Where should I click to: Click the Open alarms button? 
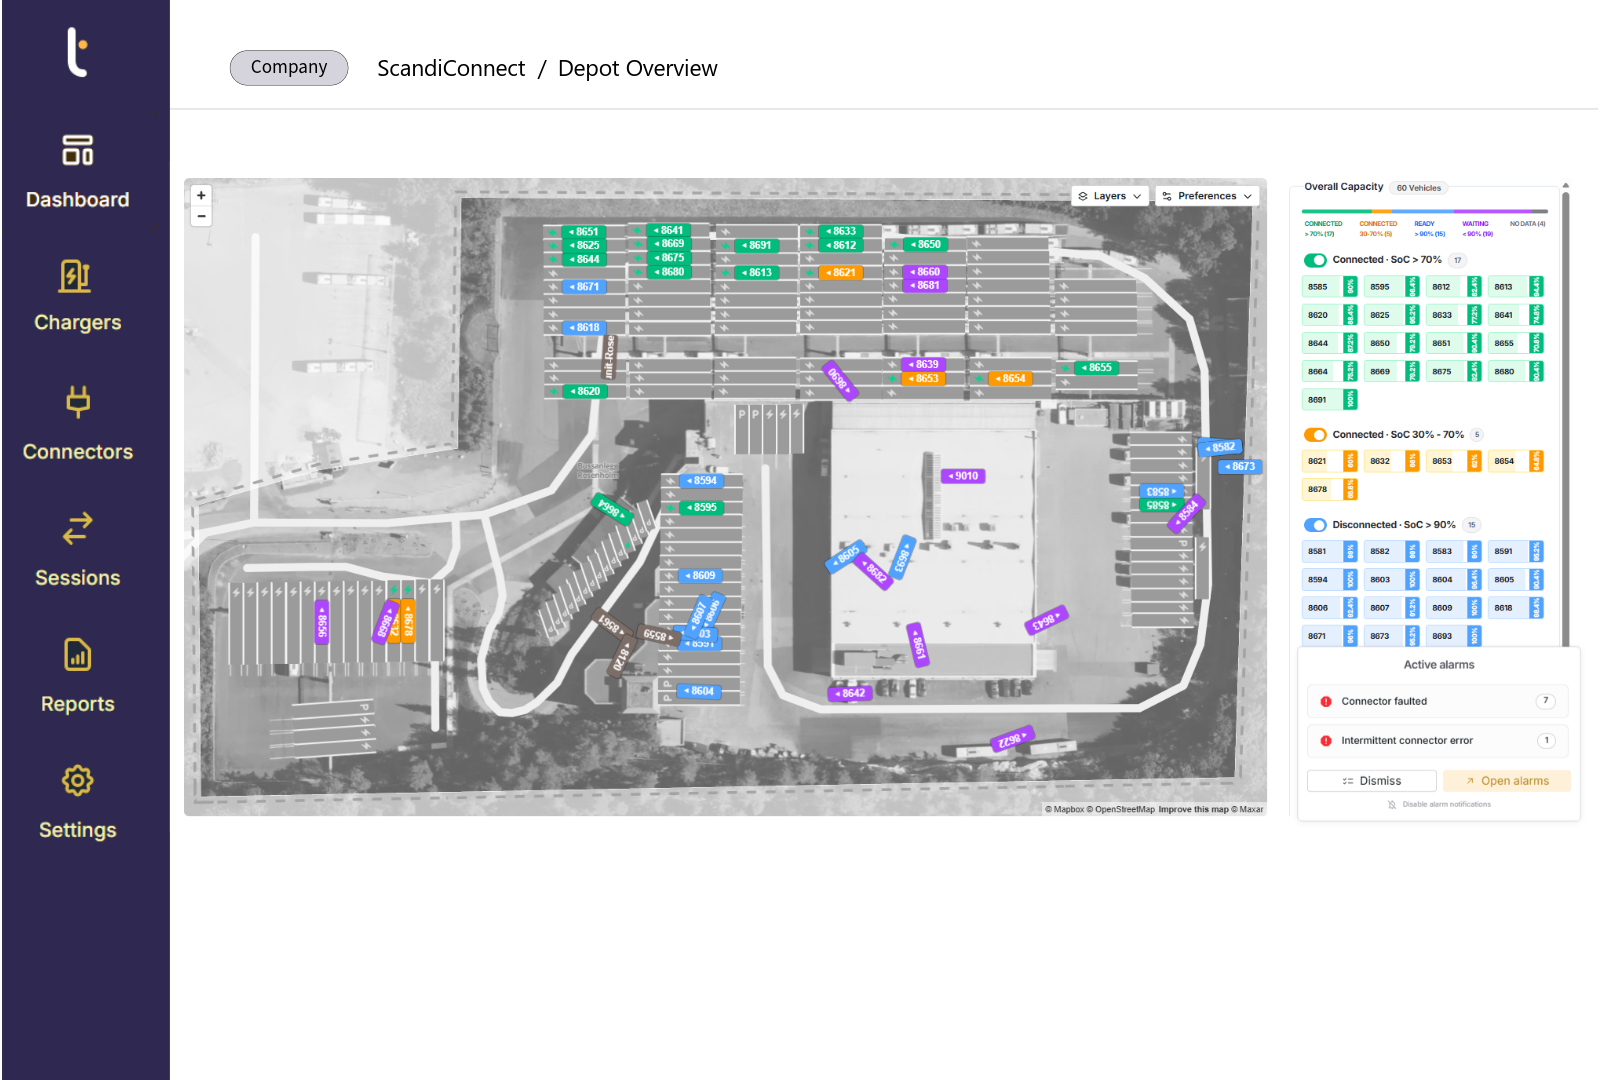(1507, 780)
